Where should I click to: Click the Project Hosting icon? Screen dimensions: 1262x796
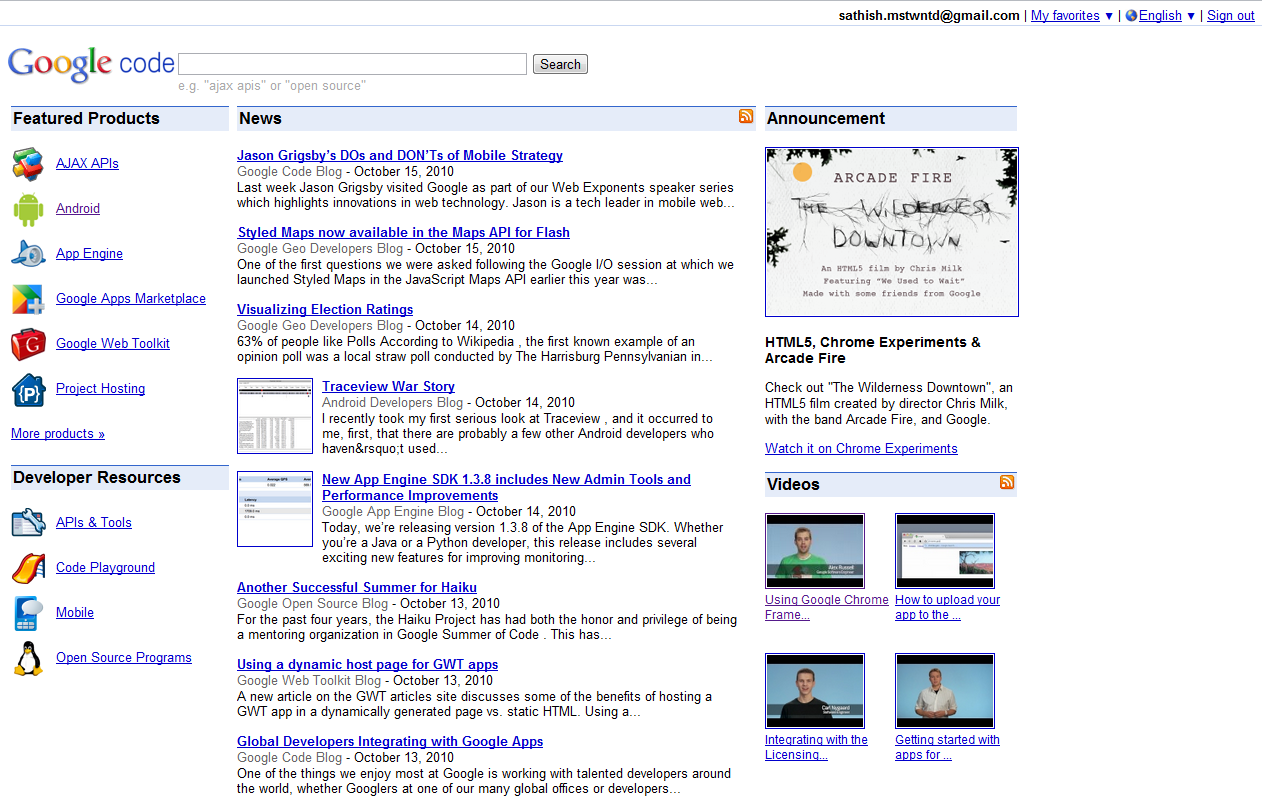point(28,389)
